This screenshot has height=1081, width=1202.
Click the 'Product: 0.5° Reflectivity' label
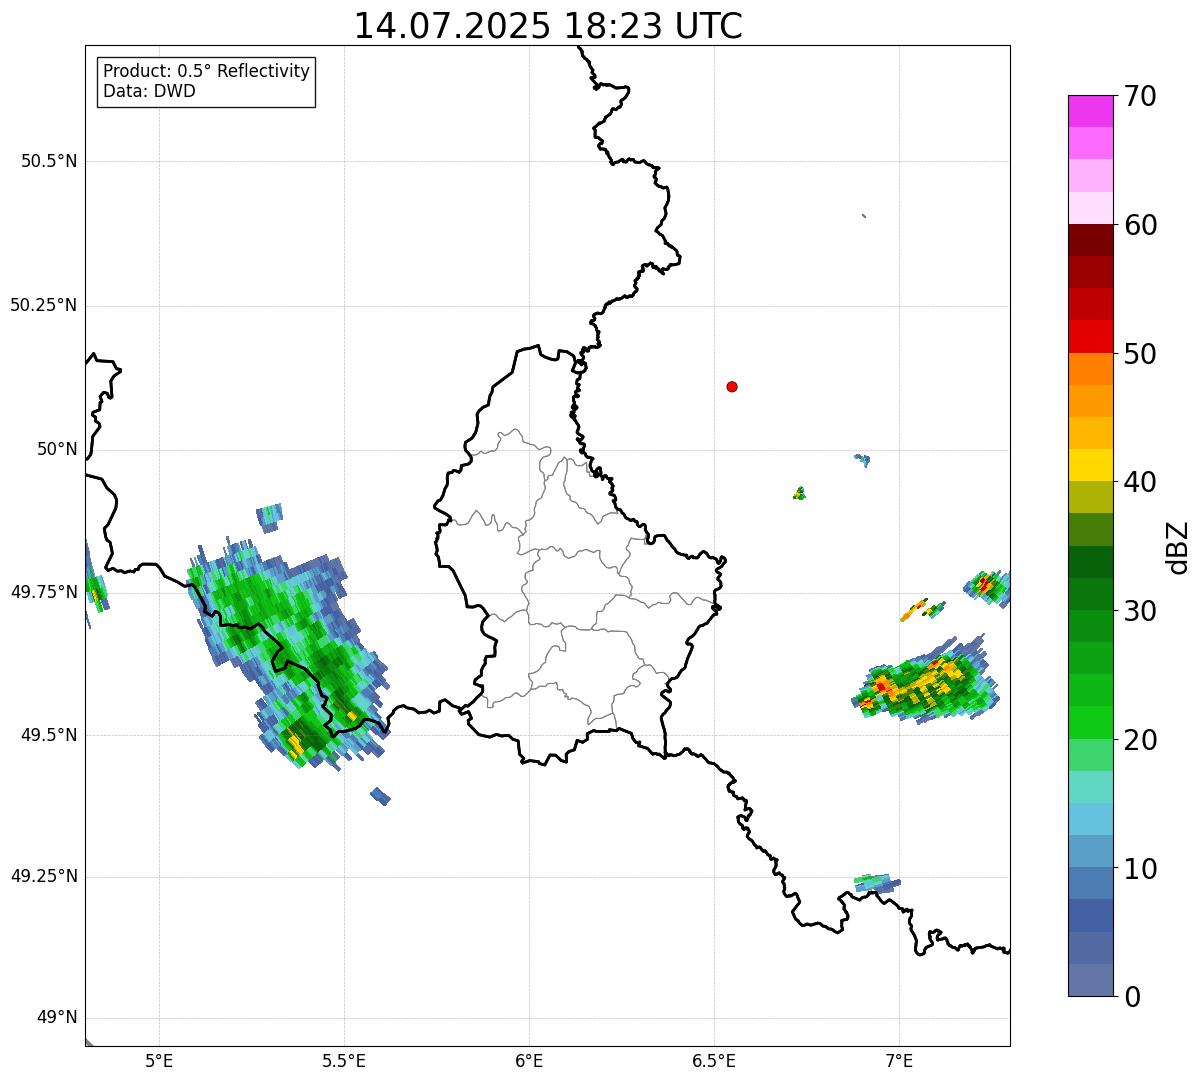point(206,72)
